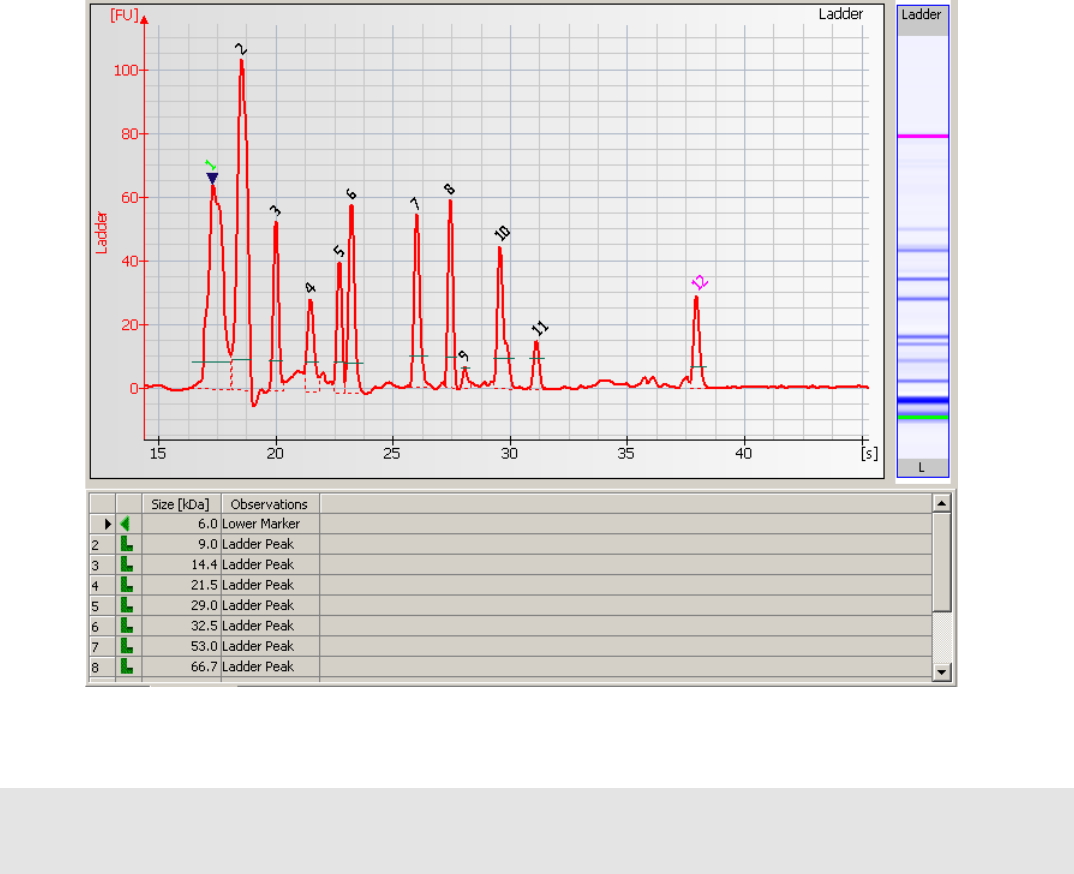Click row header number 3
This screenshot has height=874, width=1074.
[102, 565]
